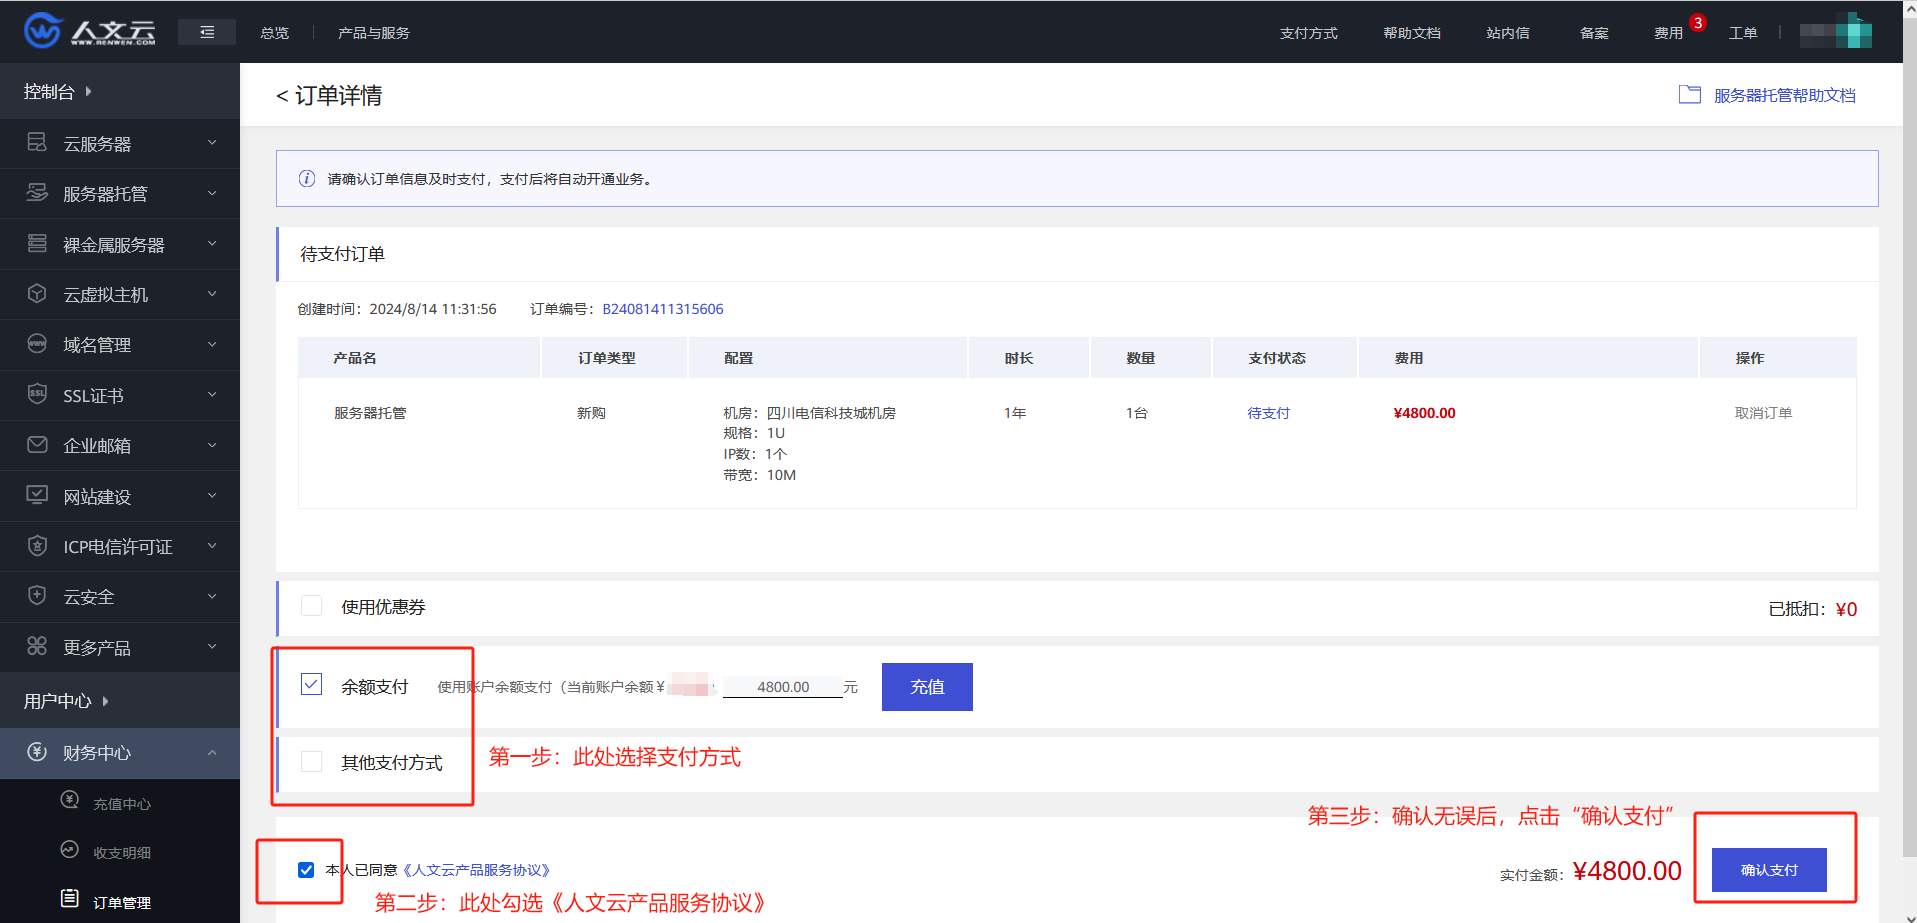Toggle the 本人已同意 agreement checkbox
Viewport: 1917px width, 923px height.
pos(306,870)
